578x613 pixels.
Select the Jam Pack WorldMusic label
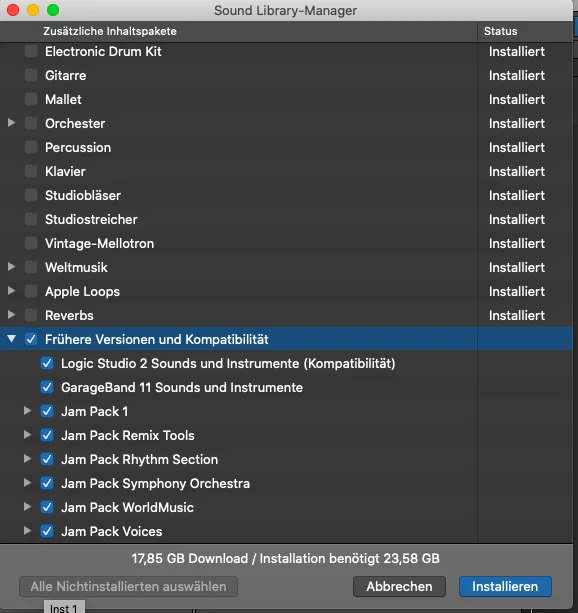(127, 507)
